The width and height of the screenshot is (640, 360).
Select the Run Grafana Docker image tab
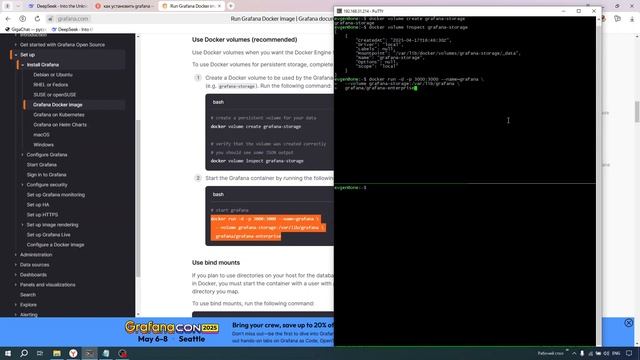click(192, 6)
